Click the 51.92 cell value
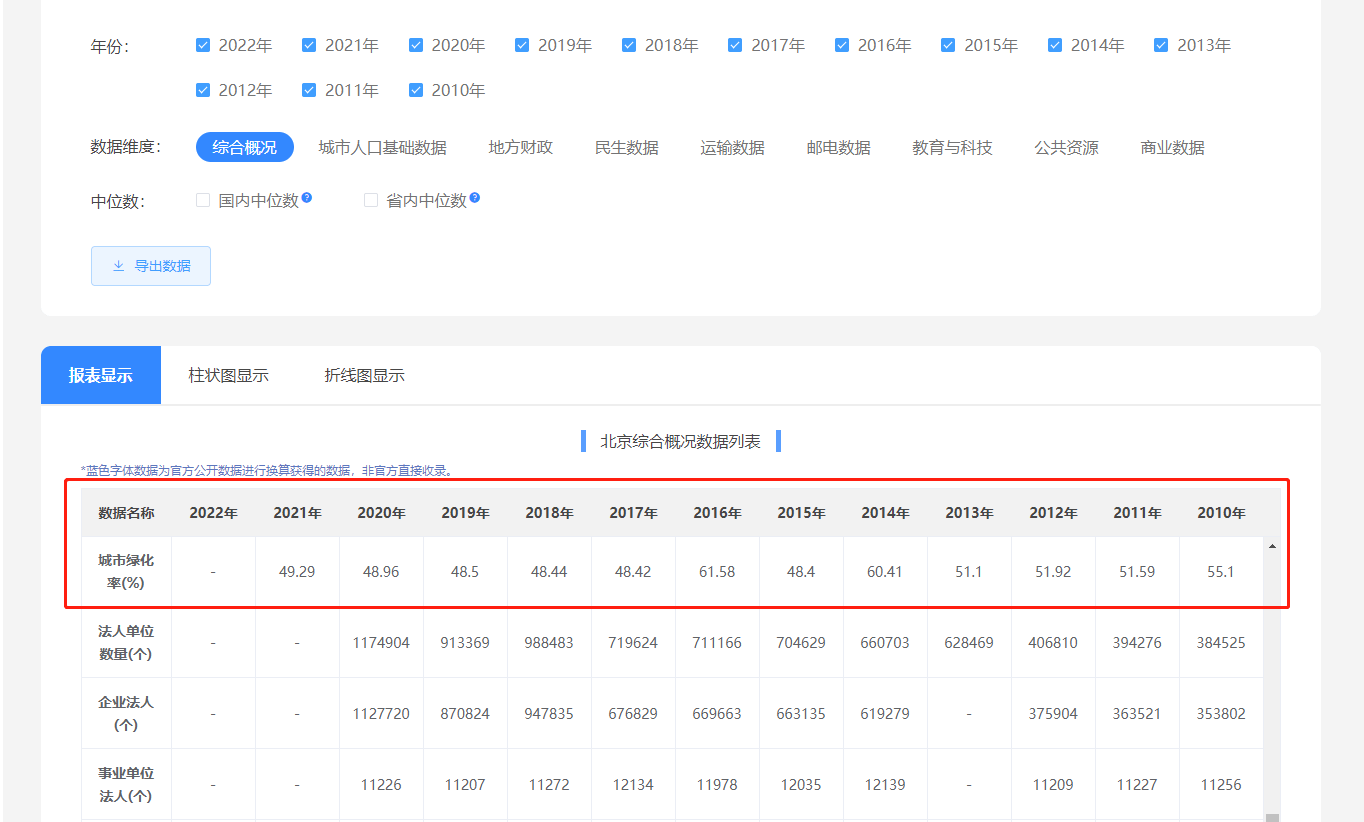Image resolution: width=1364 pixels, height=822 pixels. pyautogui.click(x=1054, y=572)
